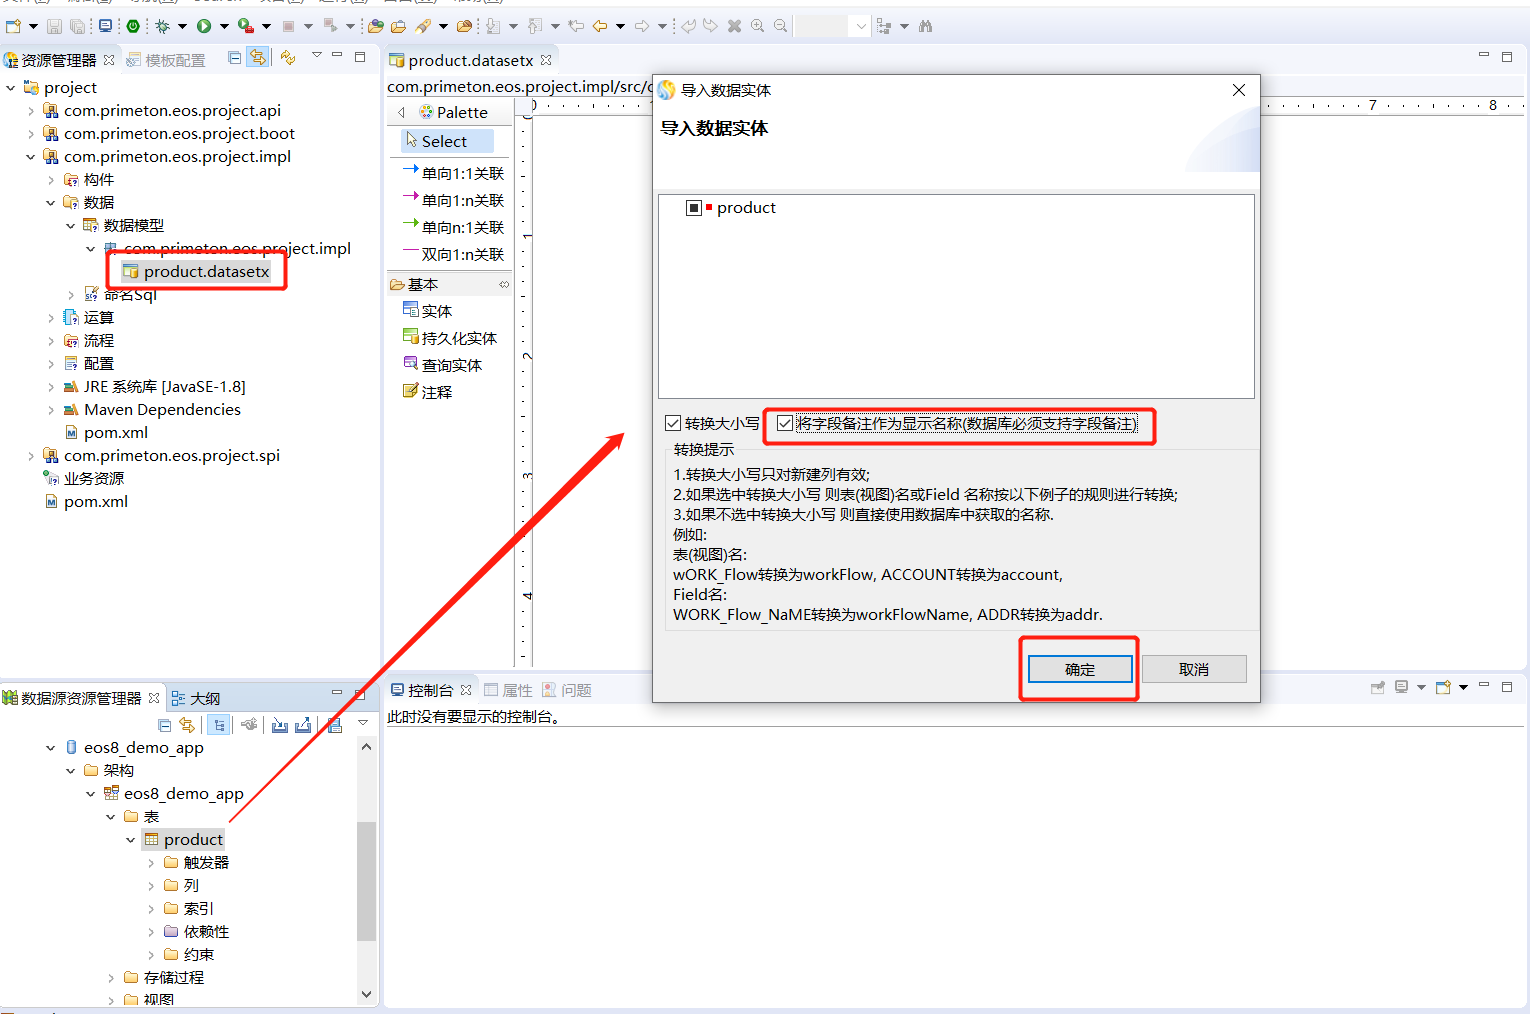The image size is (1530, 1014).
Task: Click the 确定 button
Action: 1080,669
